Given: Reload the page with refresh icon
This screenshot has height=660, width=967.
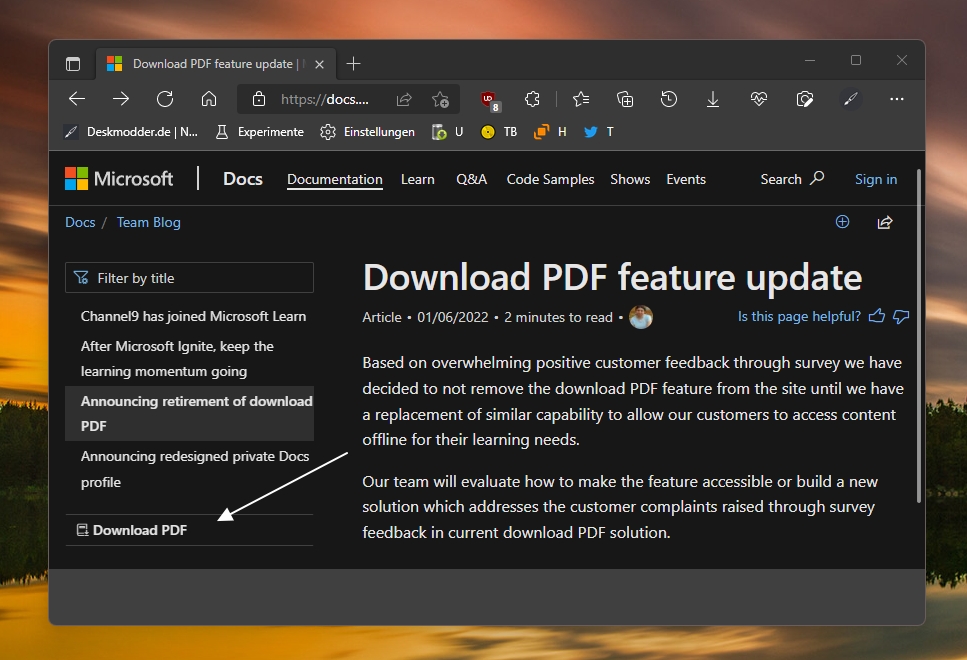Looking at the screenshot, I should coord(165,99).
